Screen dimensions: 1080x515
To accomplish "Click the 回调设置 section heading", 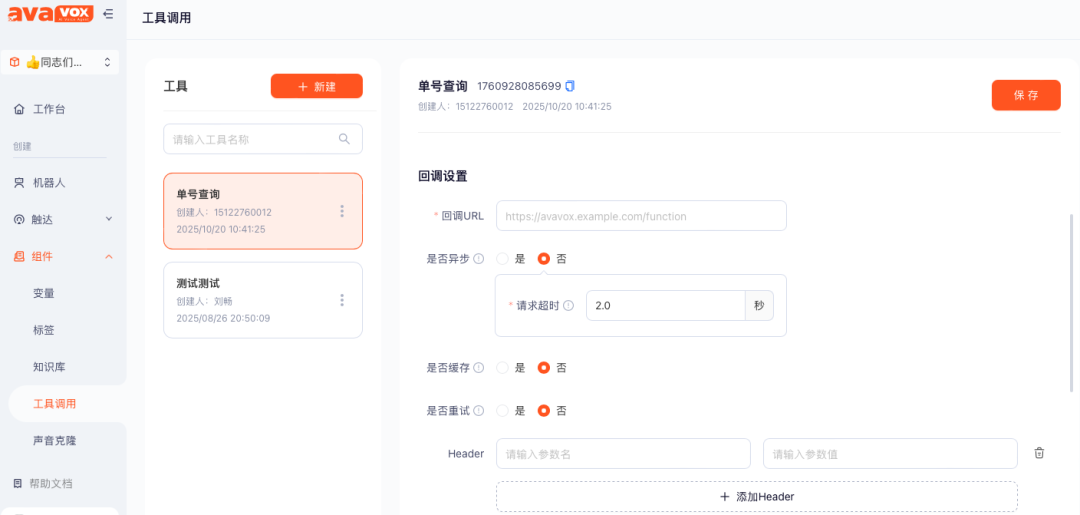I will point(443,176).
